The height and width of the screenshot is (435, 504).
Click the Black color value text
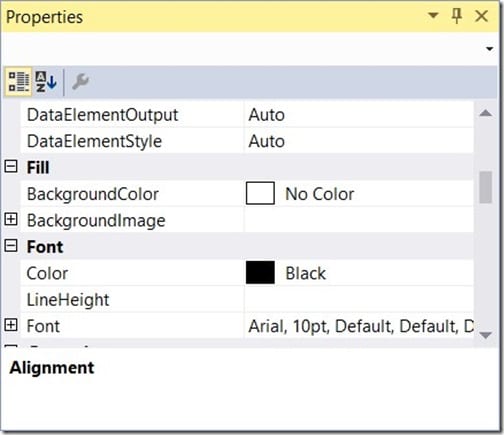tap(305, 273)
